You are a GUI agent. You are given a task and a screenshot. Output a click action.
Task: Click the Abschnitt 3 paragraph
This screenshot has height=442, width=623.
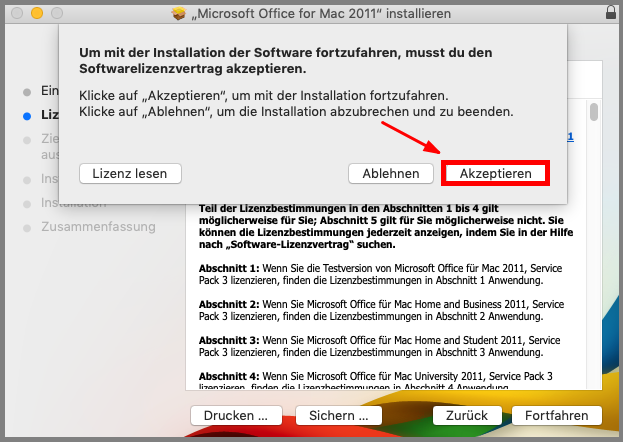coord(379,346)
